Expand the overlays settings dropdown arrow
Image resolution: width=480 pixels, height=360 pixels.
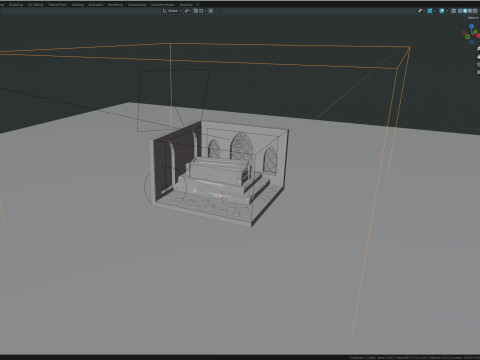pyautogui.click(x=447, y=11)
